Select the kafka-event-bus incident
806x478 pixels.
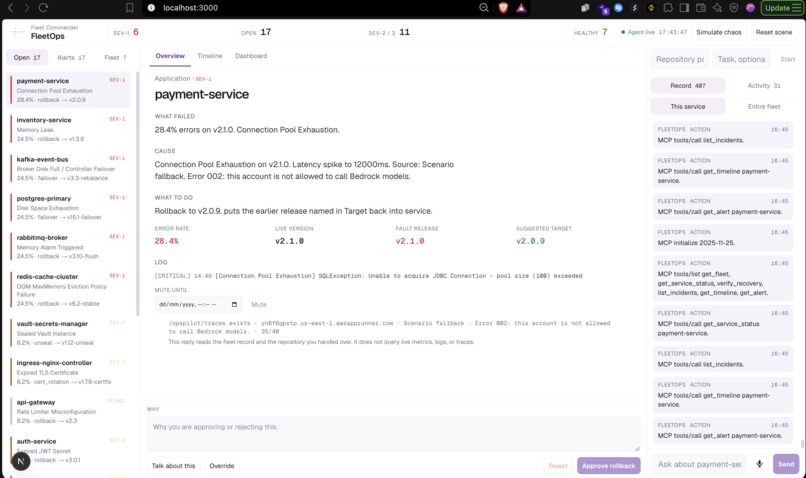(69, 169)
